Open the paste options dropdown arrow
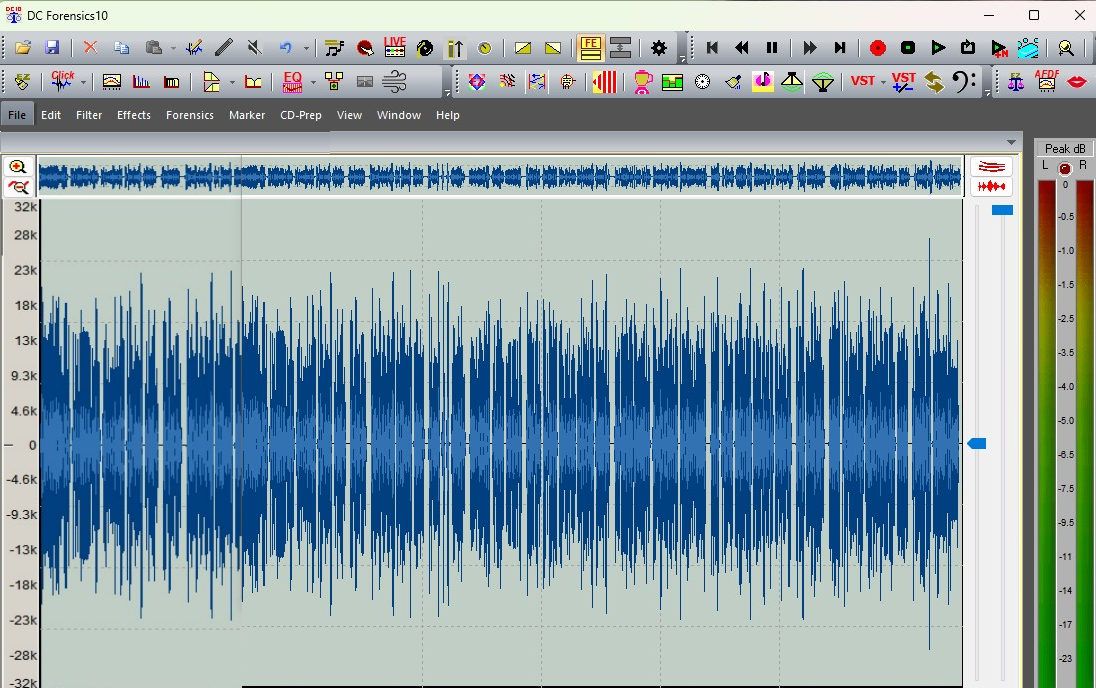 coord(173,48)
